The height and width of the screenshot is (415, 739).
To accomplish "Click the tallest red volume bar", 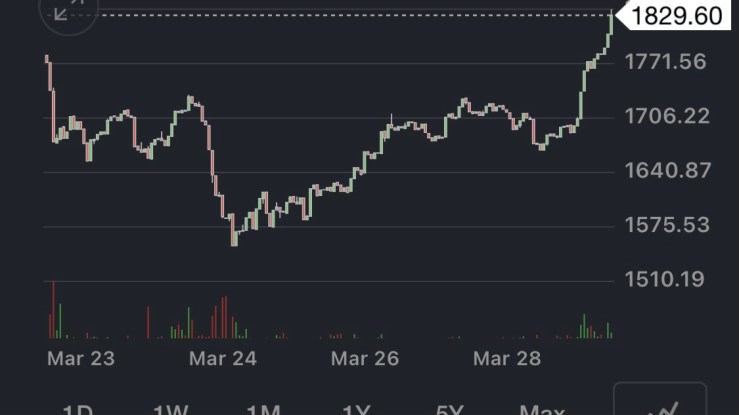I will [x=53, y=310].
